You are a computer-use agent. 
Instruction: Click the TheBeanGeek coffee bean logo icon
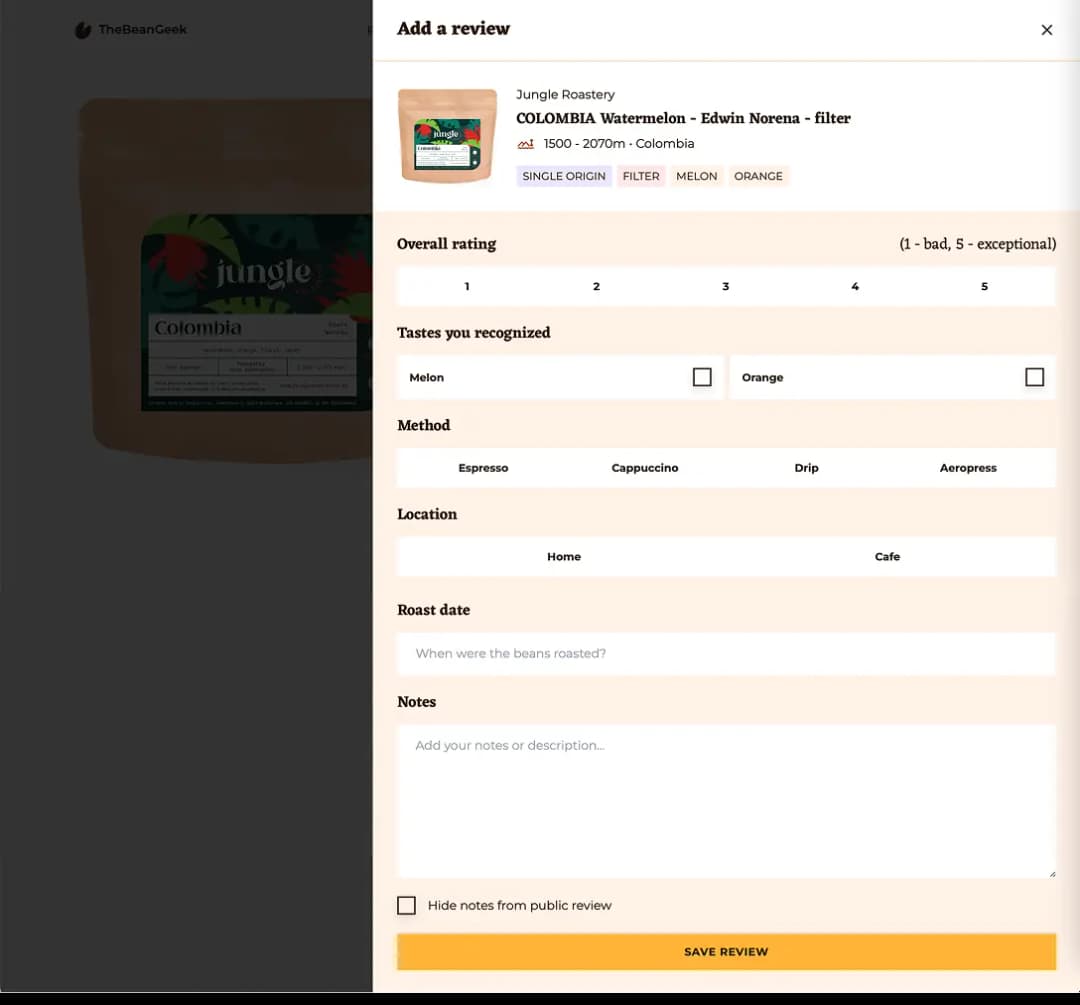pyautogui.click(x=81, y=30)
